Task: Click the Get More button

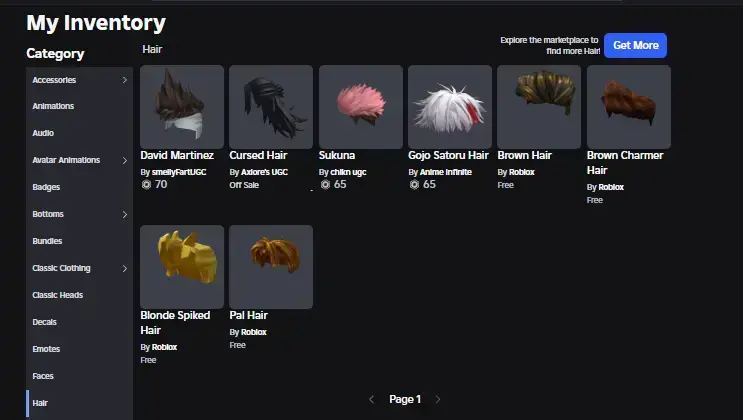Action: pyautogui.click(x=635, y=46)
